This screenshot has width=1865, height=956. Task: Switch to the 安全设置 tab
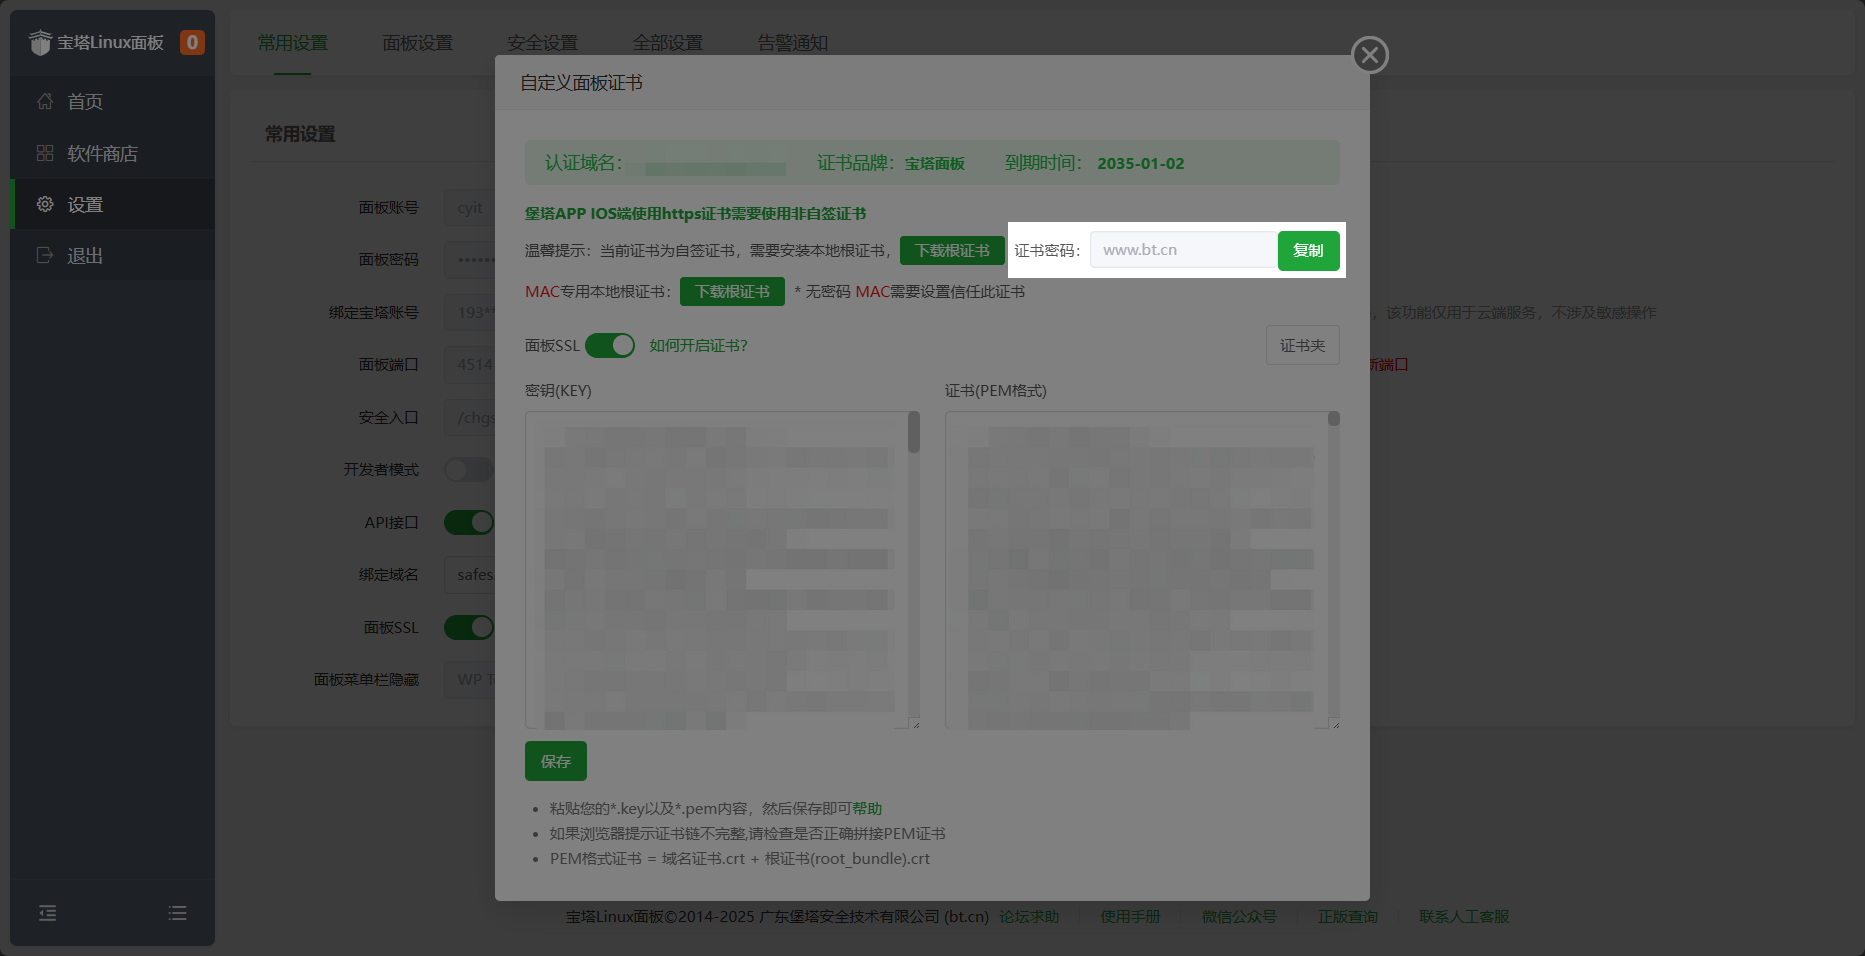coord(541,42)
